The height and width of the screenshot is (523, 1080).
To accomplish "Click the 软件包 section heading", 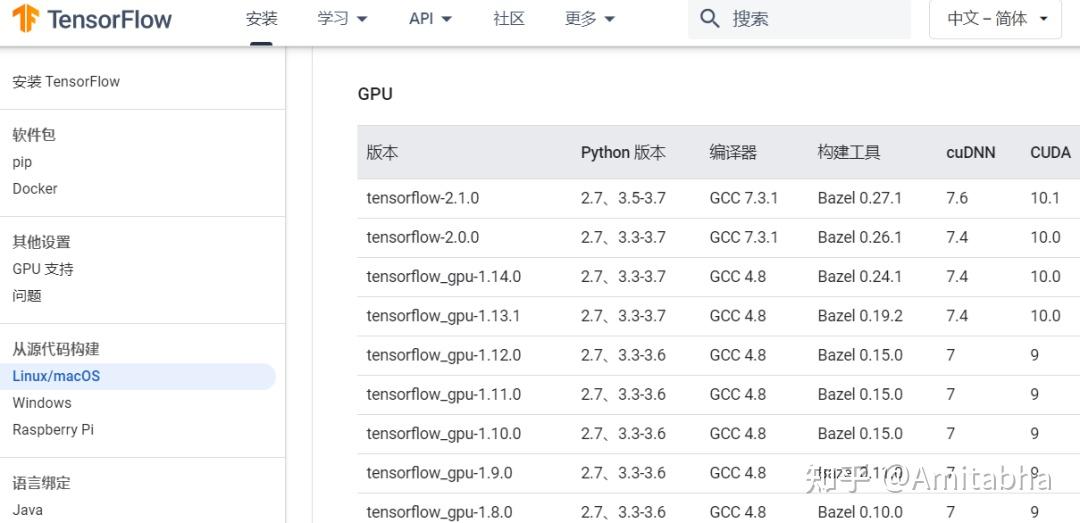I will pyautogui.click(x=34, y=134).
